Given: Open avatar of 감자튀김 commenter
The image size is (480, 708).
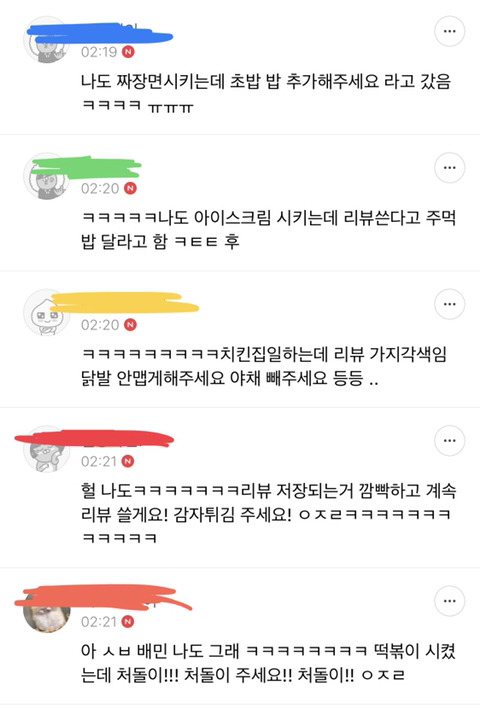Looking at the screenshot, I should (x=47, y=449).
